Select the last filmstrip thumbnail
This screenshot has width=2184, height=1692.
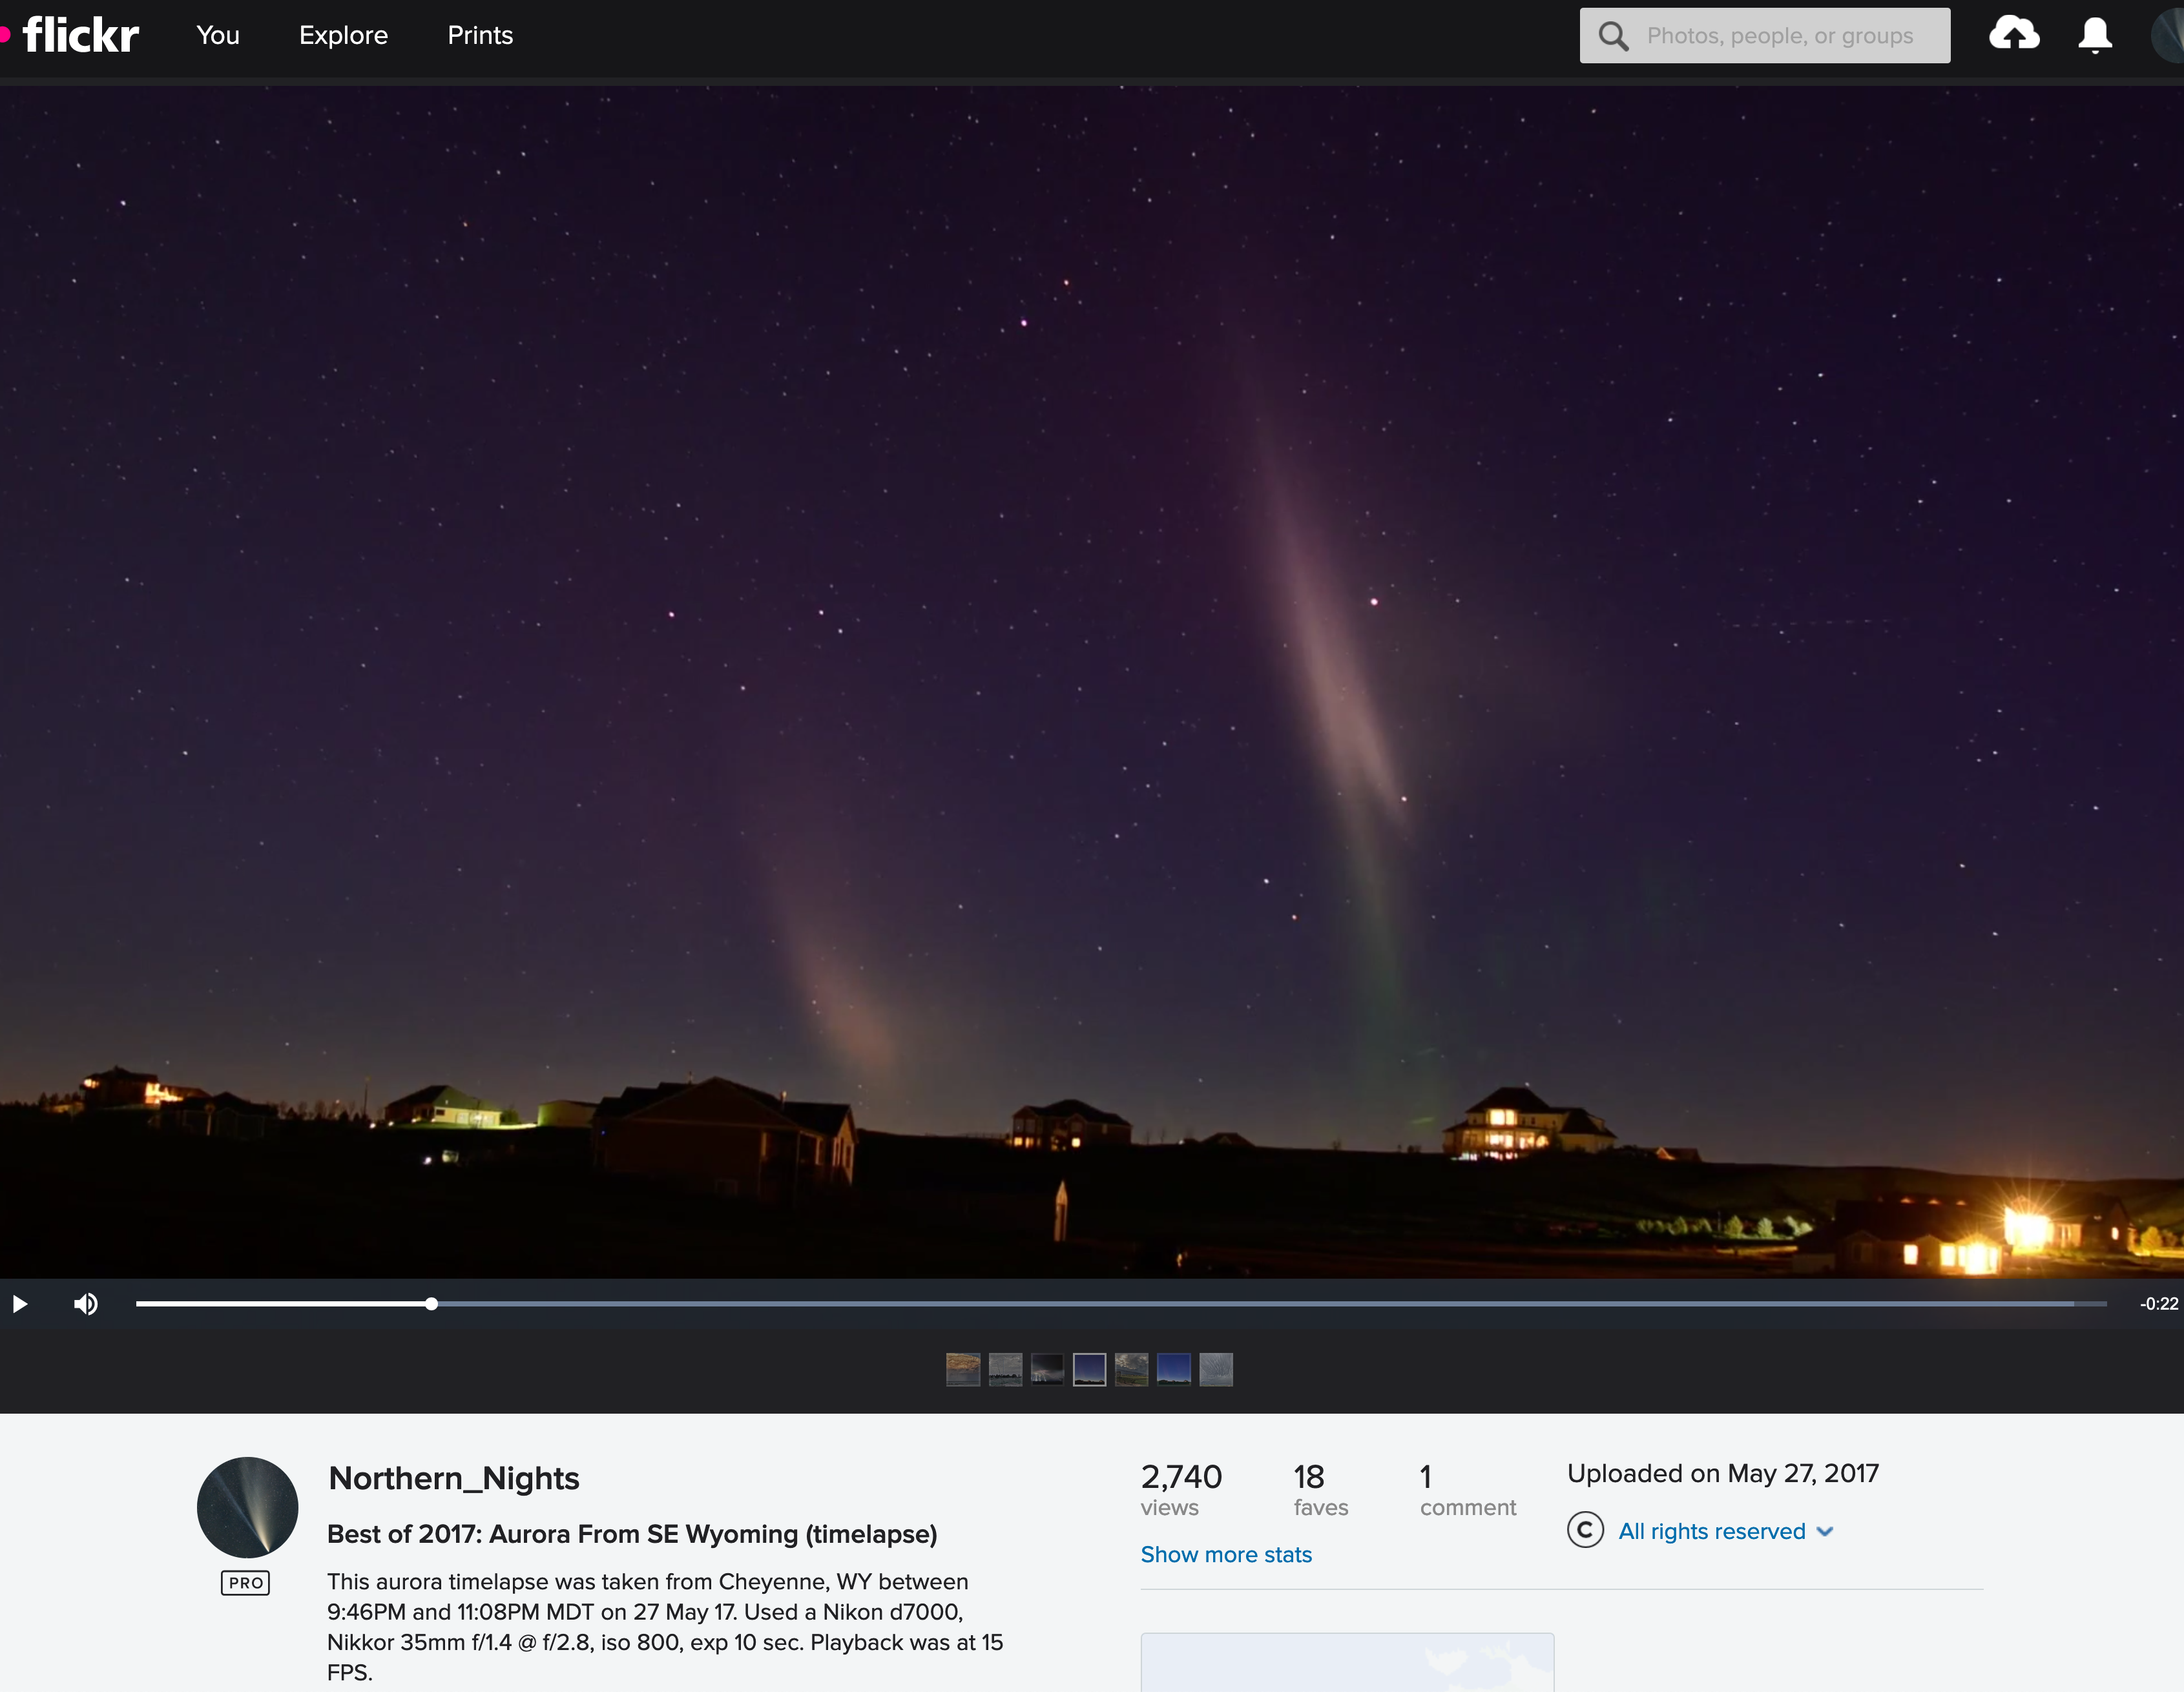coord(1215,1369)
